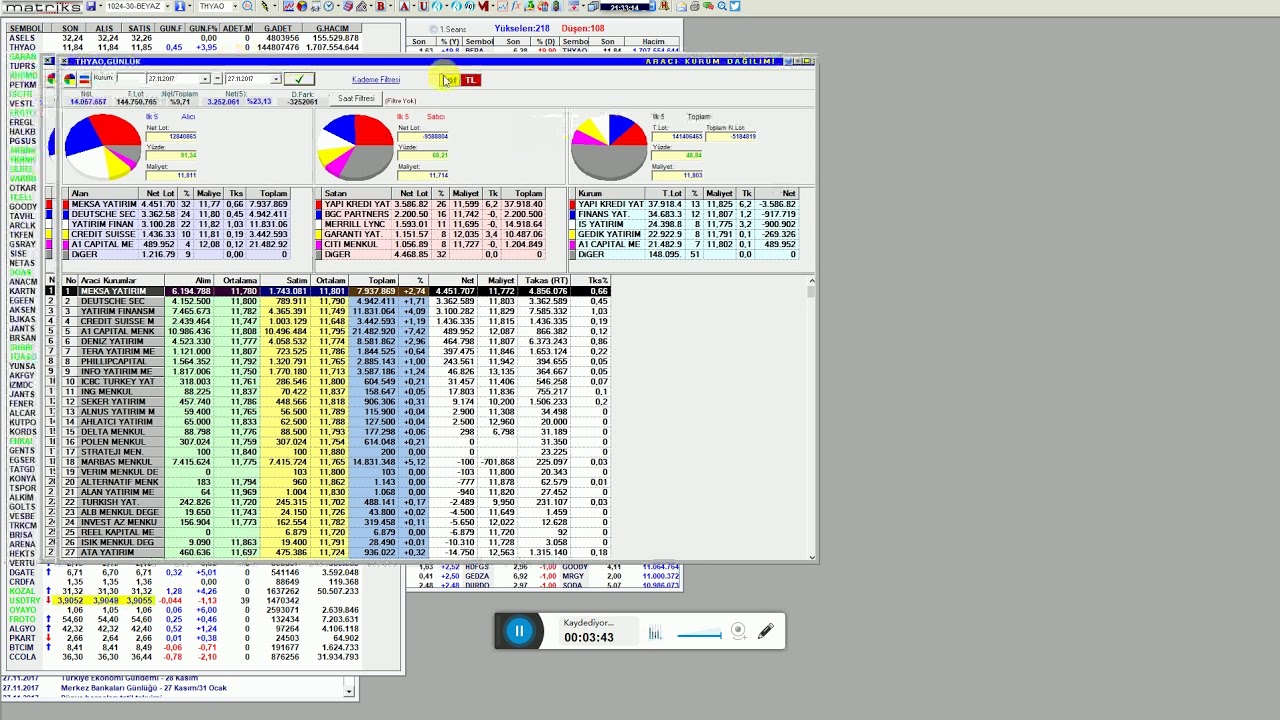Select the DENIZ YATIRIM row
Image resolution: width=1280 pixels, height=720 pixels.
tap(335, 341)
